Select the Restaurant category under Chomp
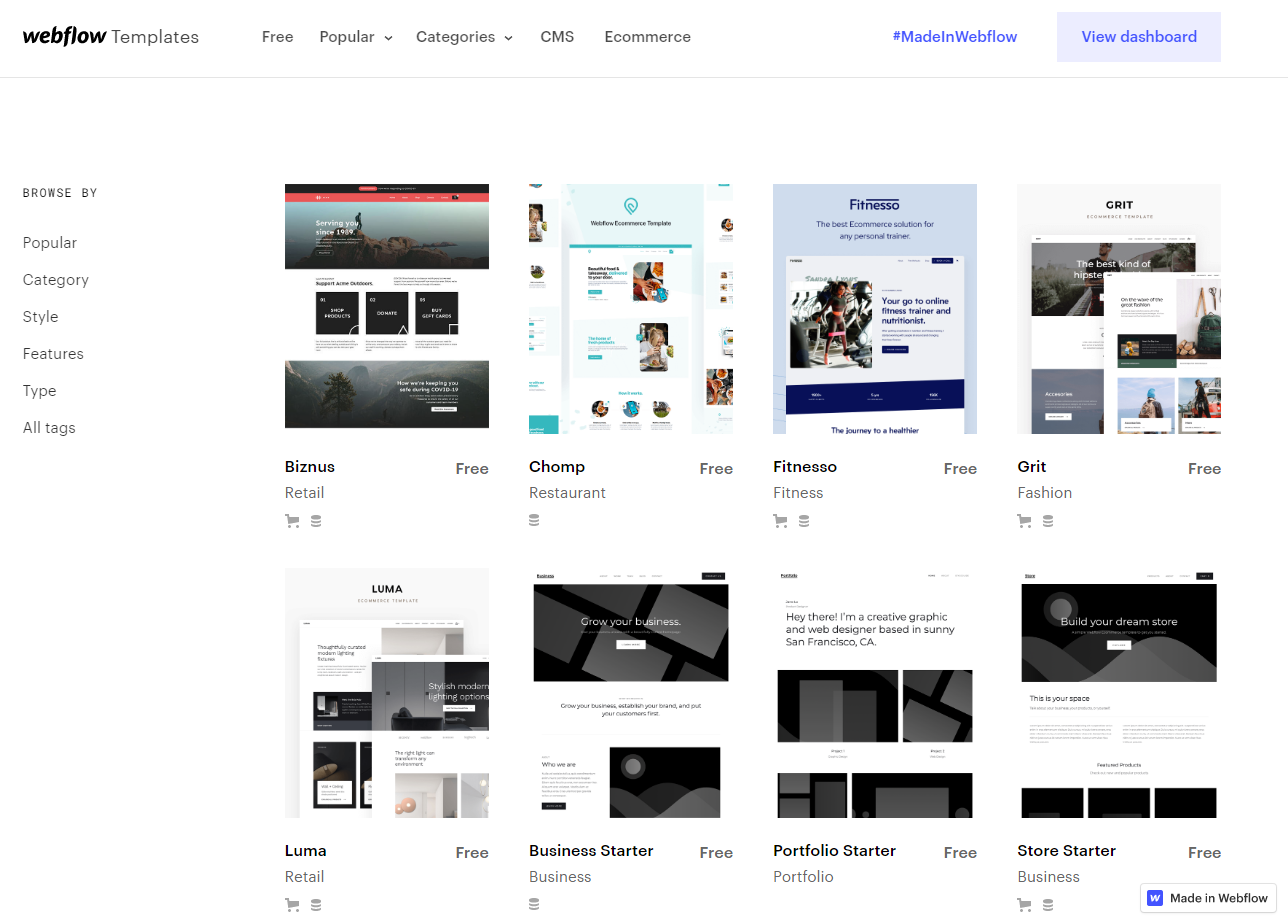Viewport: 1288px width, 920px height. pos(567,493)
